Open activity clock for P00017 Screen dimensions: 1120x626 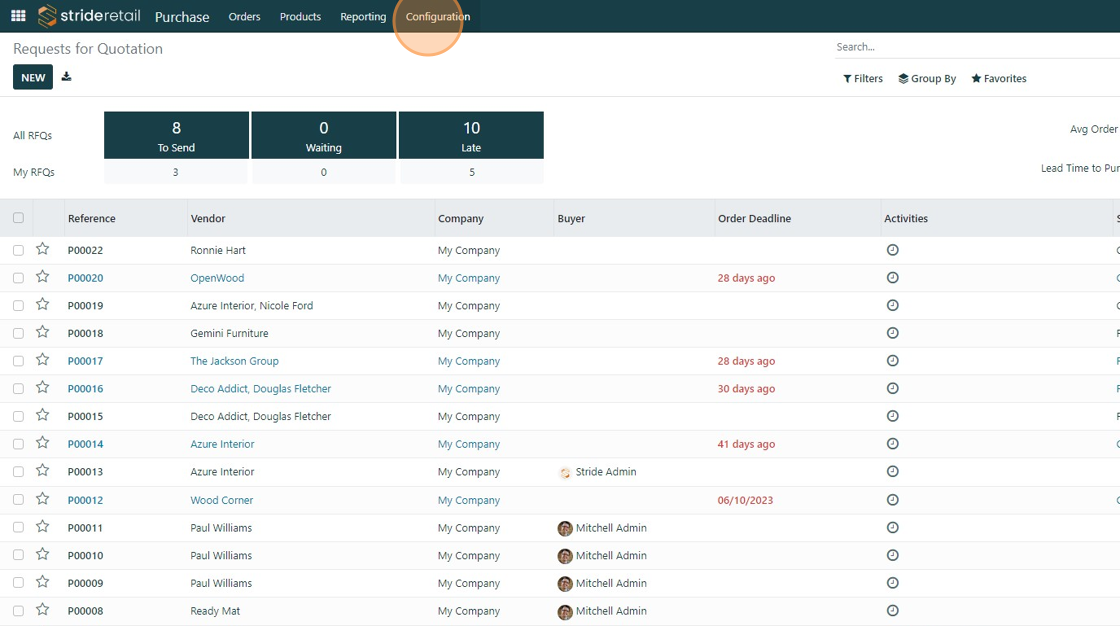click(x=892, y=361)
